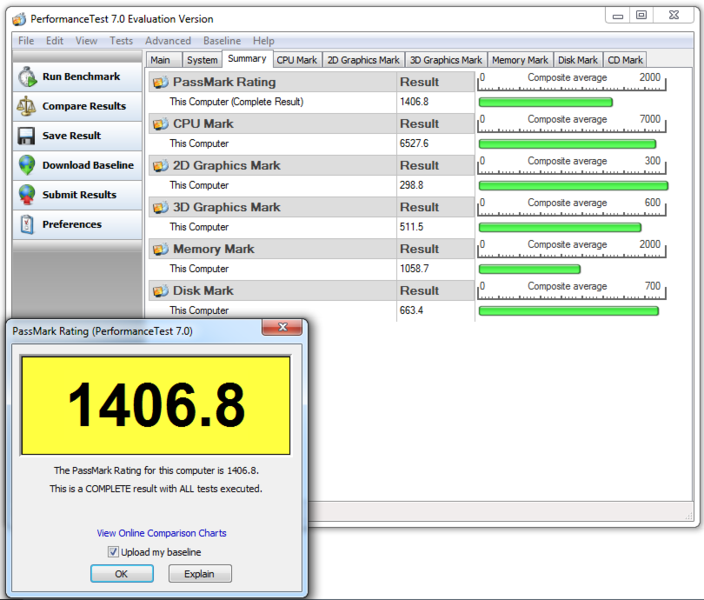
Task: Click the Submit Results label
Action: tap(79, 195)
